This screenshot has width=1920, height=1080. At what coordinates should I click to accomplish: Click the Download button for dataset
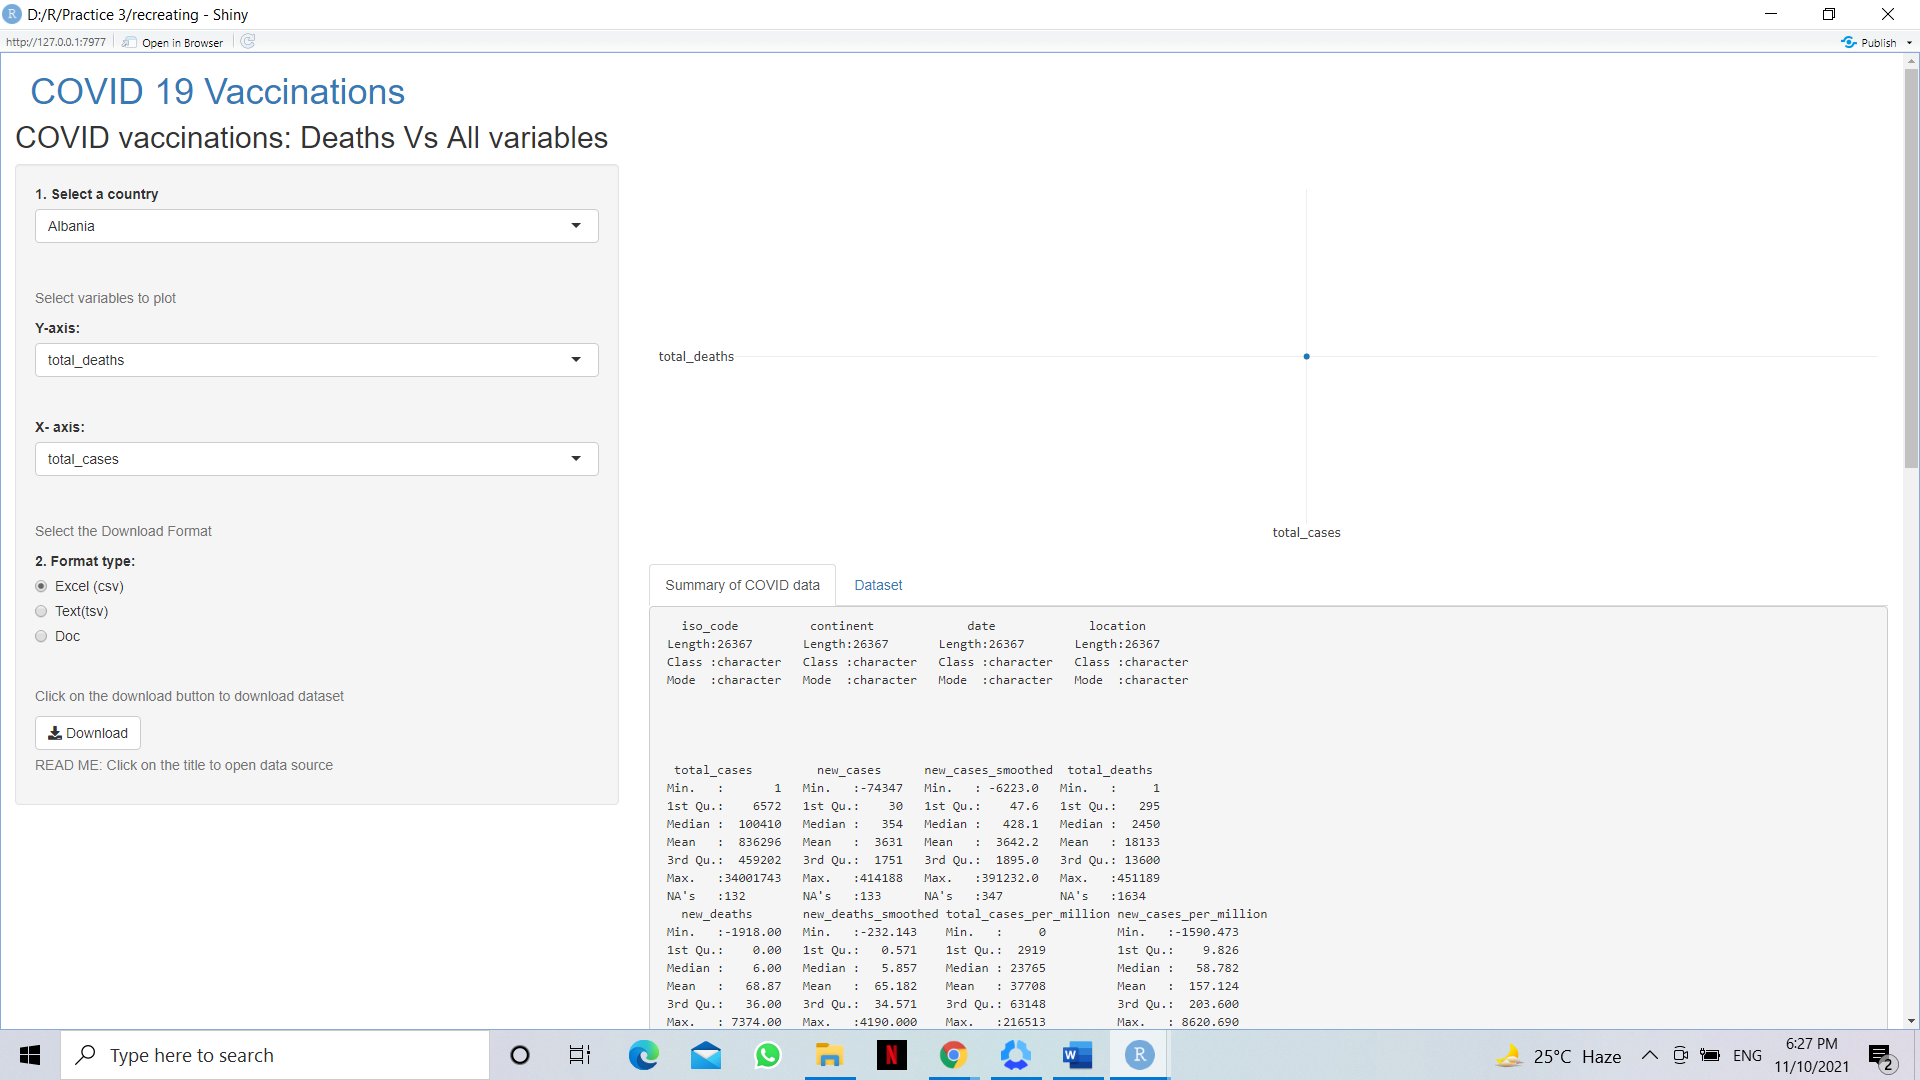pyautogui.click(x=87, y=732)
